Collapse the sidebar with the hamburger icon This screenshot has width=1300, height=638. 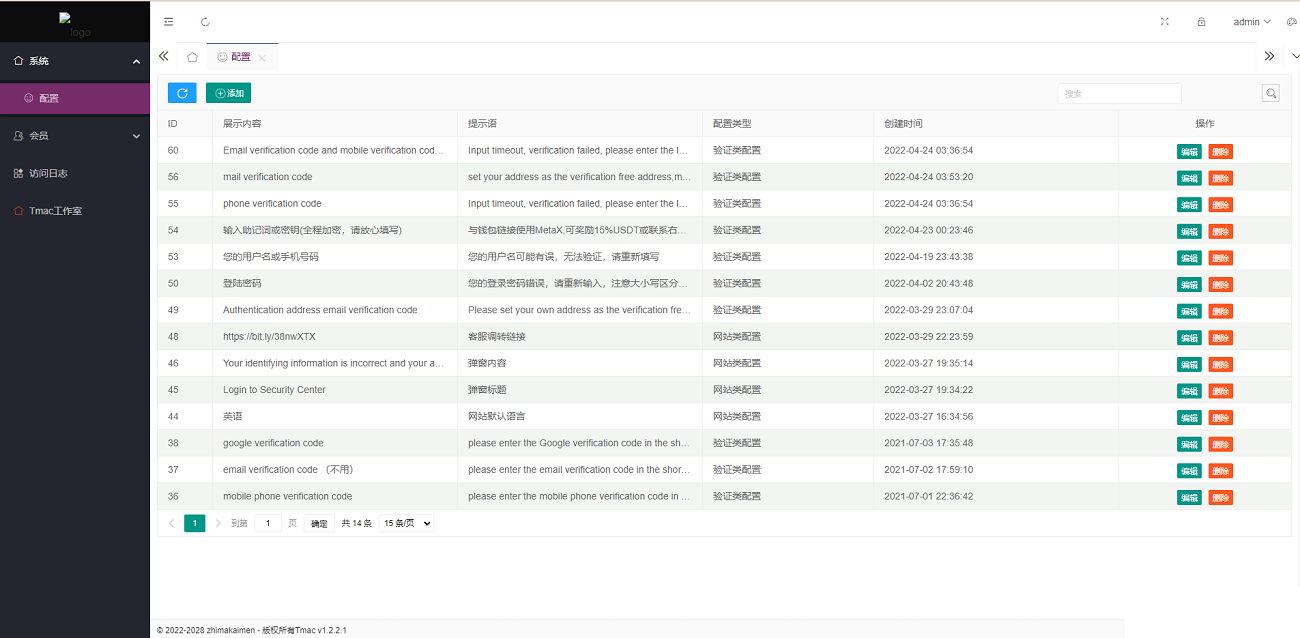(168, 21)
